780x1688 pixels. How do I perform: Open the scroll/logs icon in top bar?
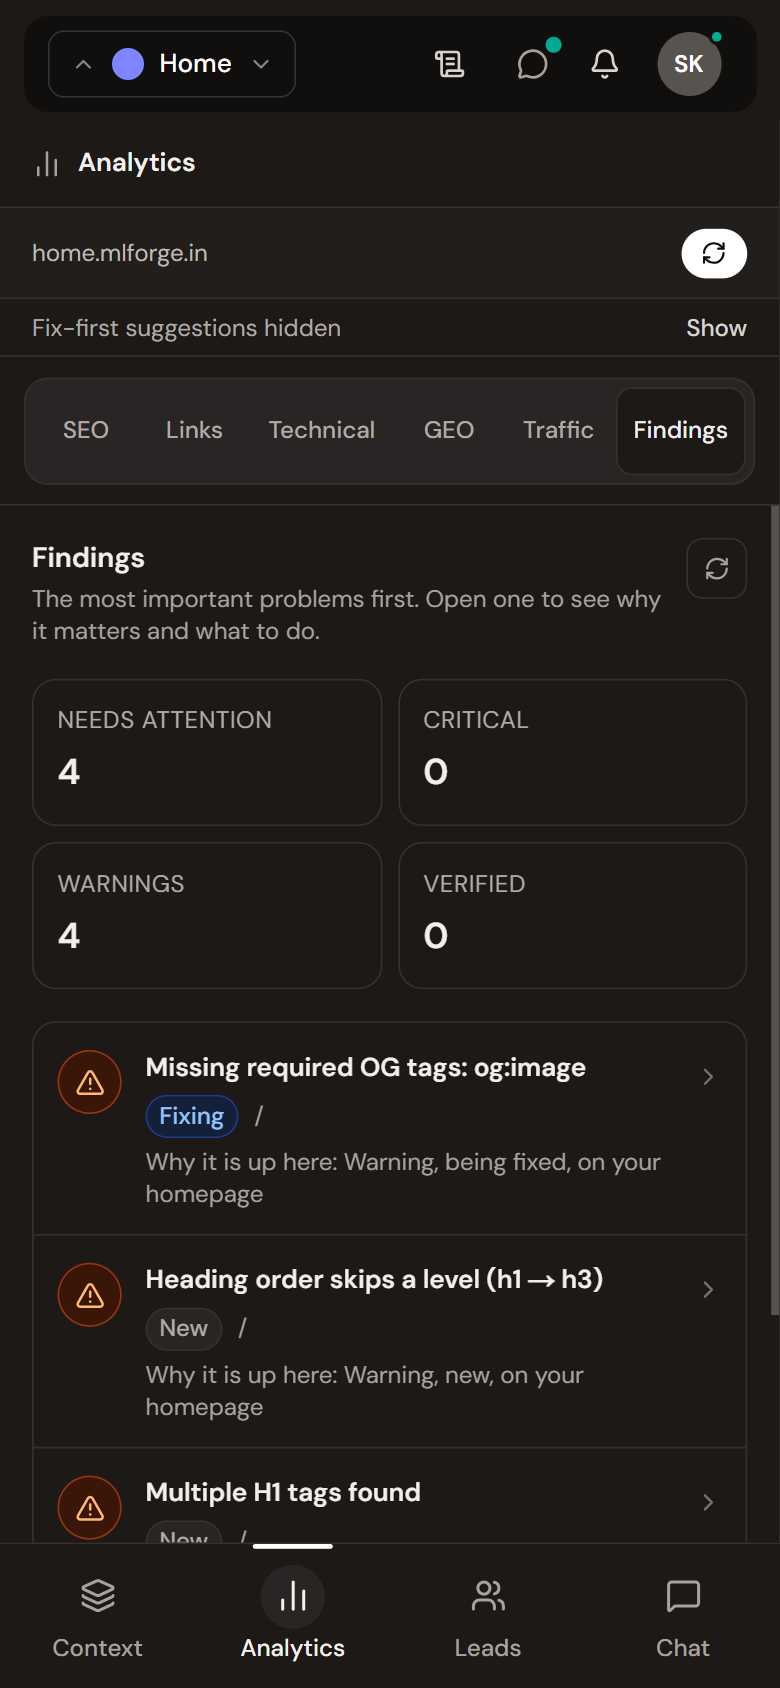tap(449, 64)
